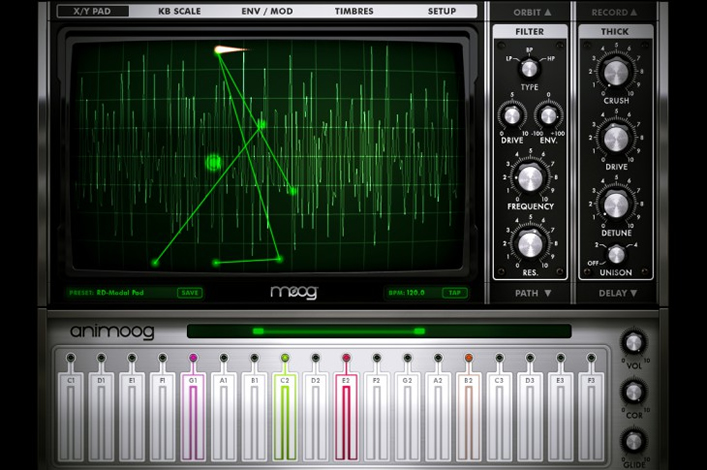This screenshot has height=470, width=707.
Task: Click the indicator light above F3
Action: click(x=591, y=358)
